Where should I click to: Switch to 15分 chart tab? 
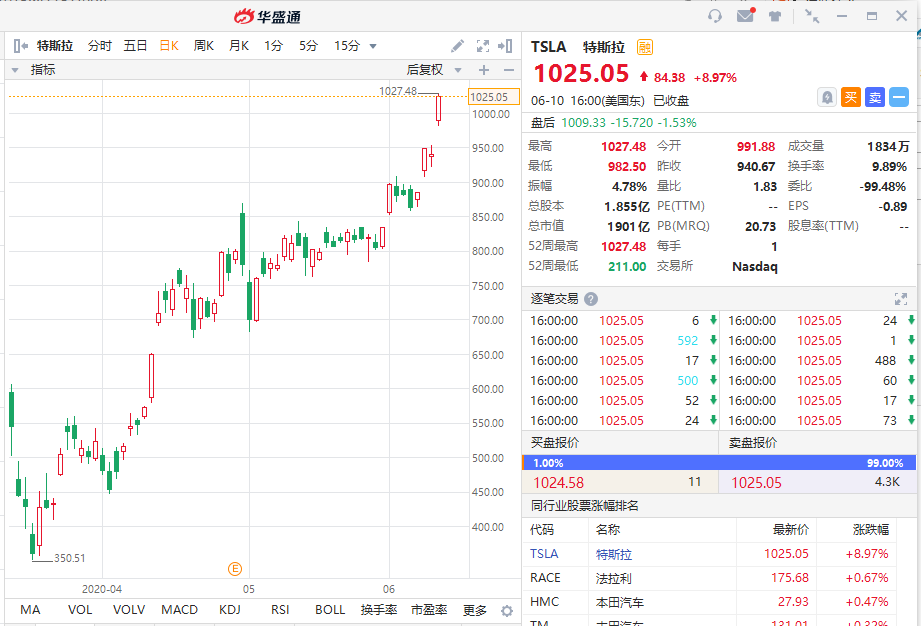pos(347,46)
